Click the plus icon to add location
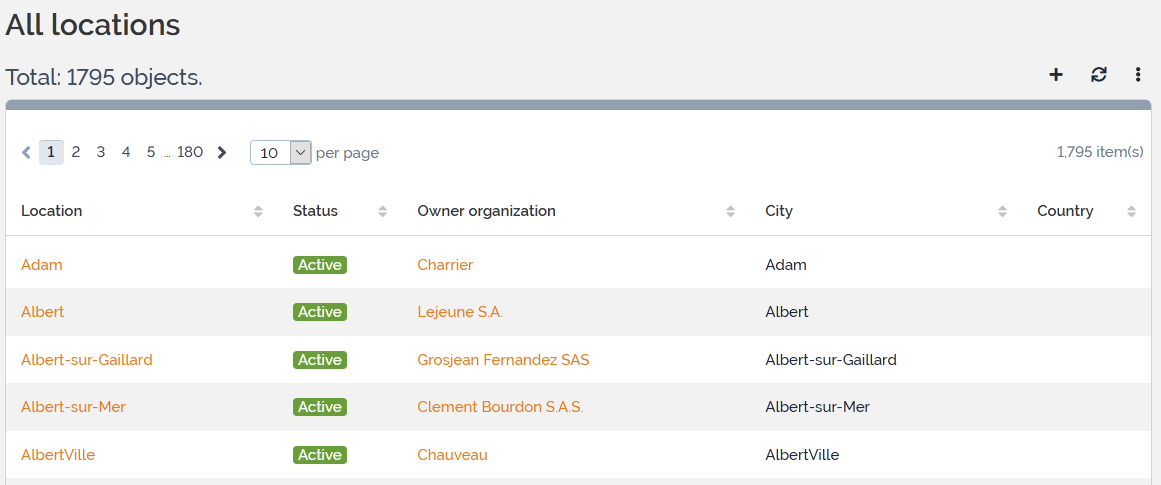 pyautogui.click(x=1056, y=75)
